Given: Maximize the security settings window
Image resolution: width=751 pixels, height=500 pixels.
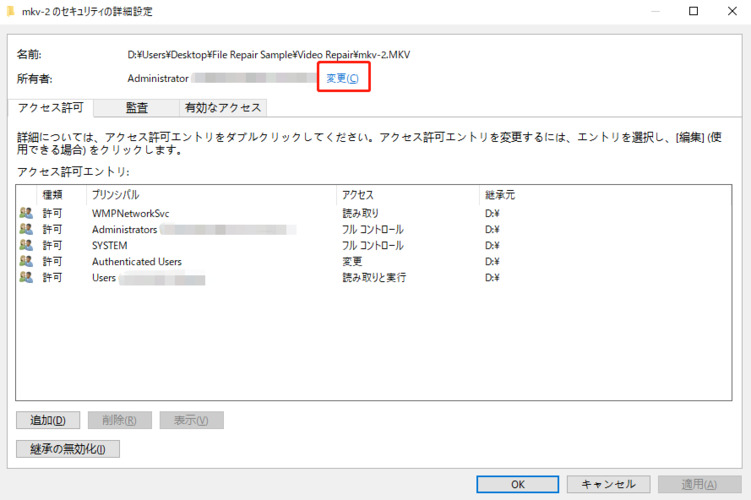Looking at the screenshot, I should pyautogui.click(x=694, y=11).
